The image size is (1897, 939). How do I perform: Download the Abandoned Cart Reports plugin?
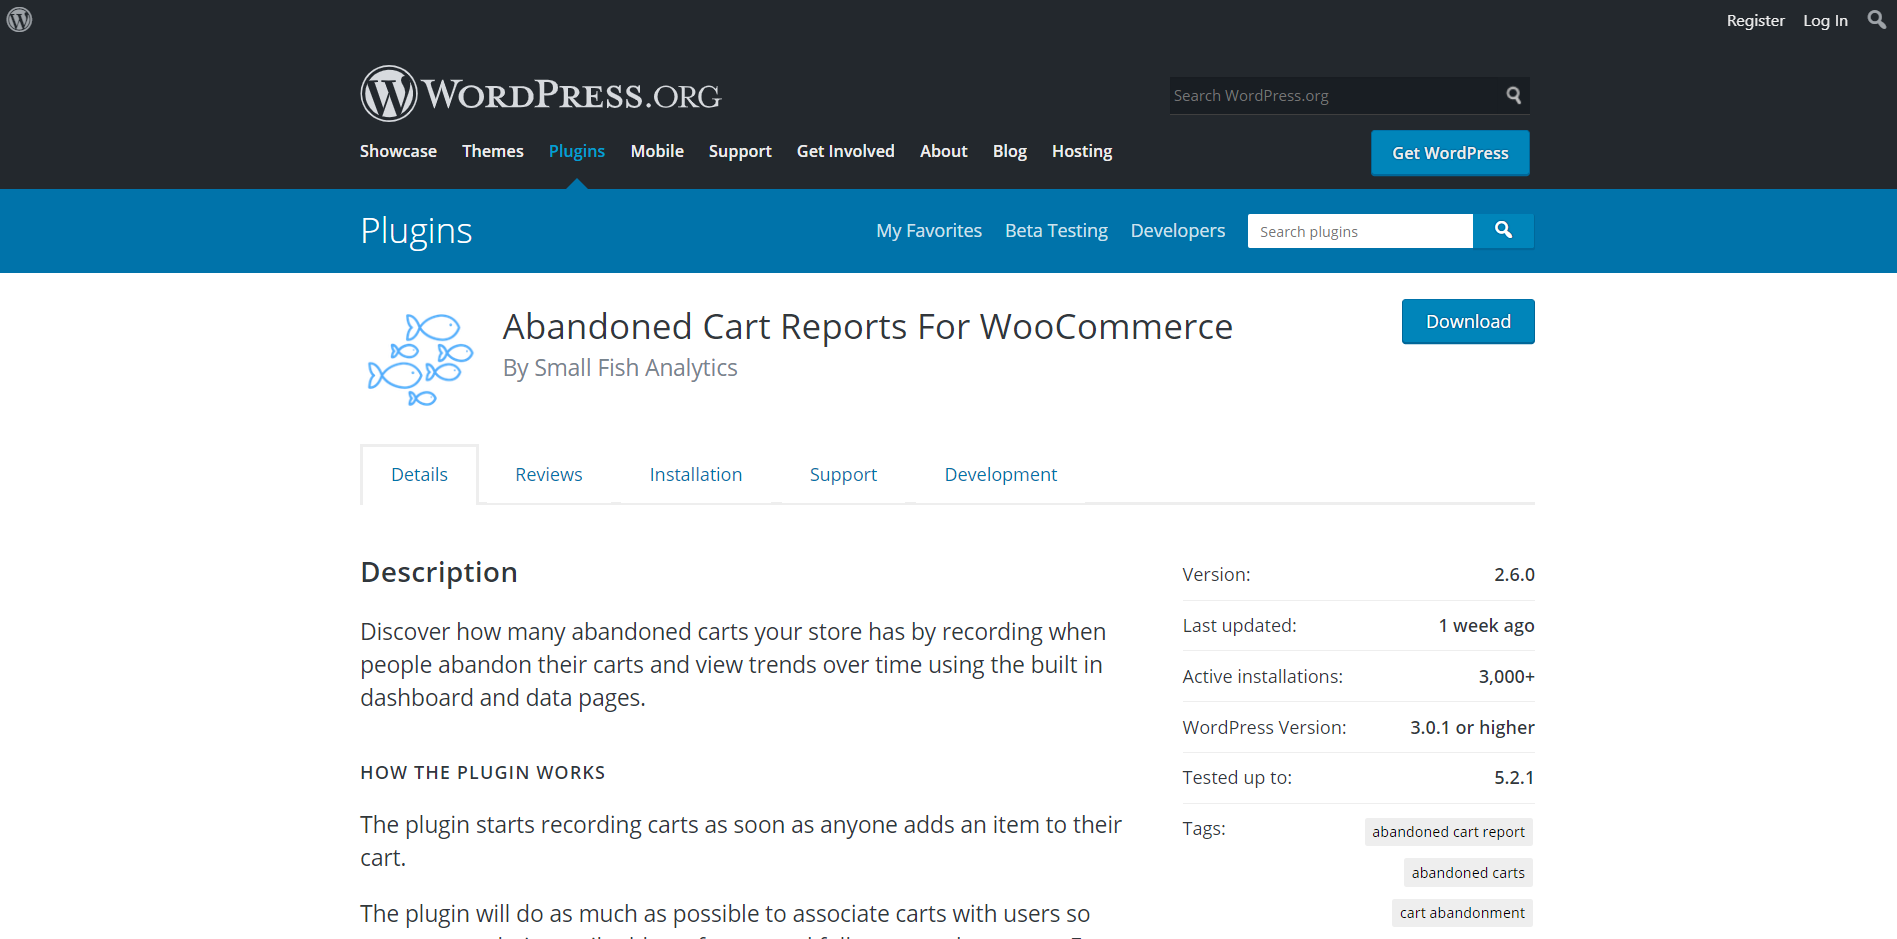tap(1467, 322)
